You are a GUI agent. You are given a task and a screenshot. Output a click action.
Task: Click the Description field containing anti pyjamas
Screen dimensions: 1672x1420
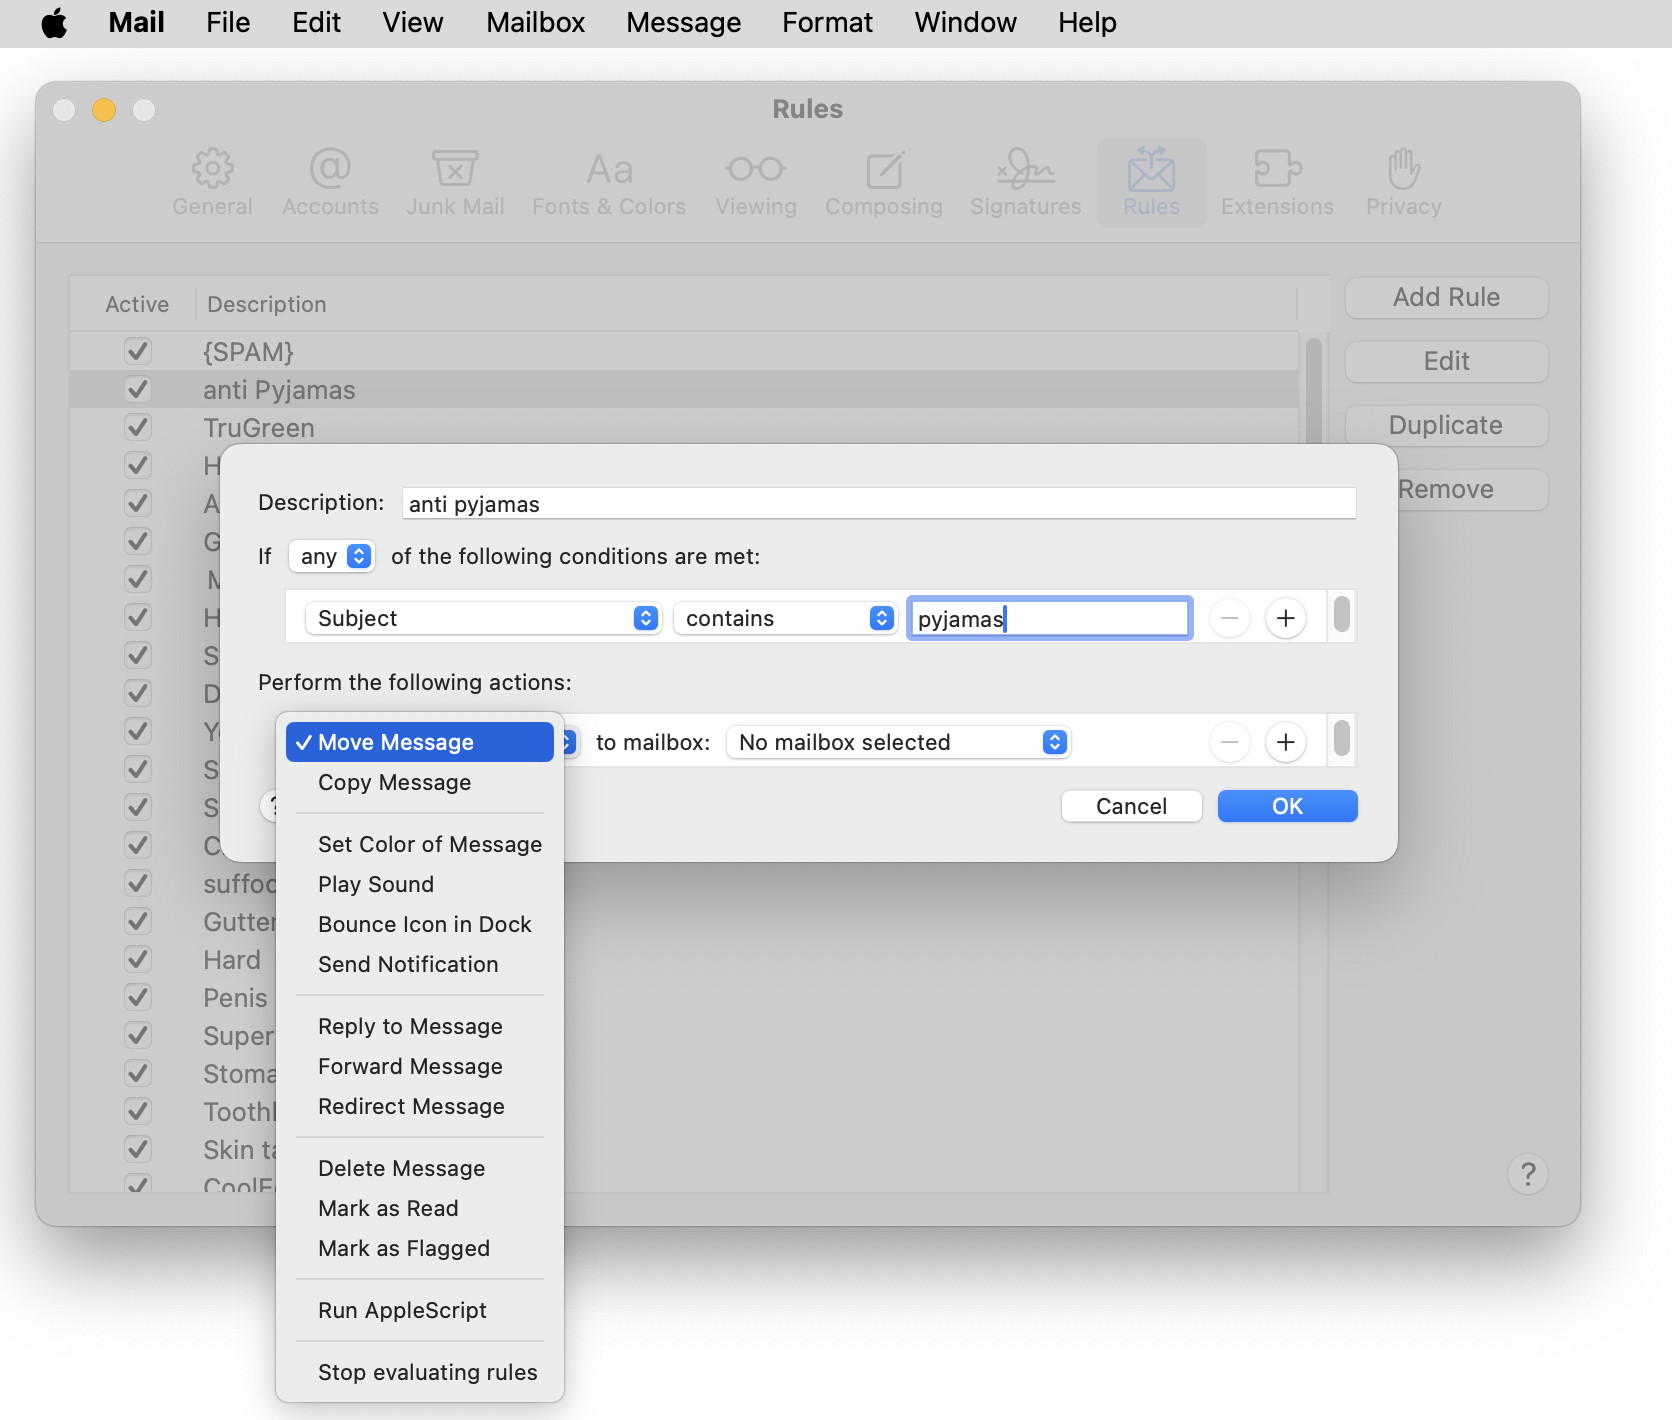click(879, 503)
